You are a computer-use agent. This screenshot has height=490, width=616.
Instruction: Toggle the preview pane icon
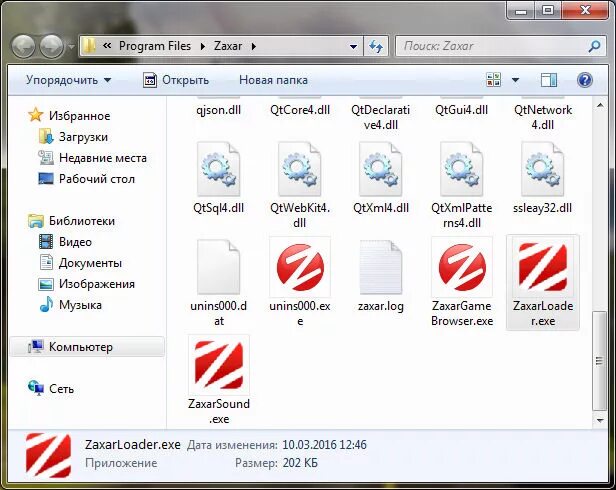[549, 80]
